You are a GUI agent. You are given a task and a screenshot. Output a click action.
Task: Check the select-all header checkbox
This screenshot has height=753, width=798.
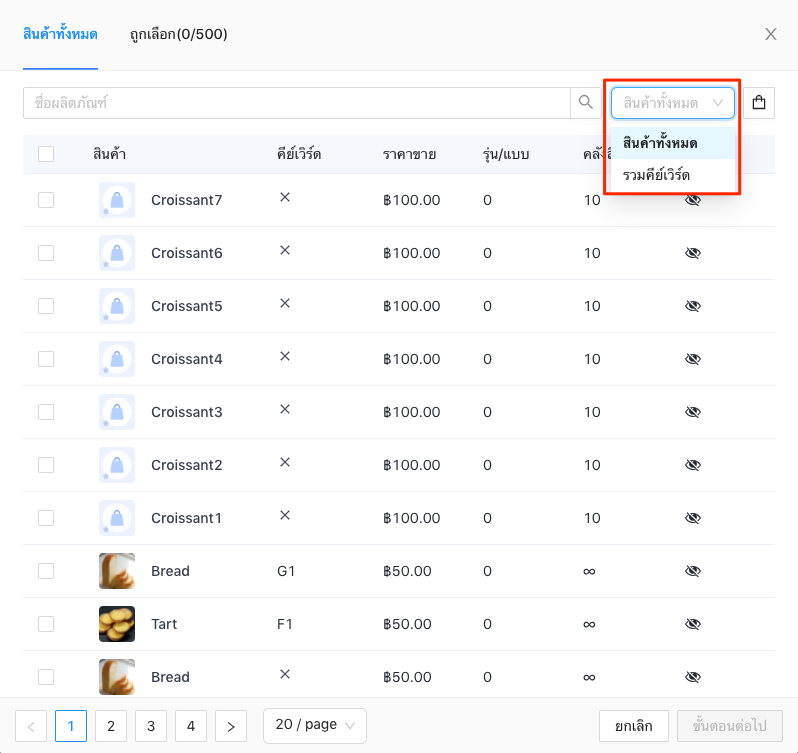pyautogui.click(x=46, y=154)
